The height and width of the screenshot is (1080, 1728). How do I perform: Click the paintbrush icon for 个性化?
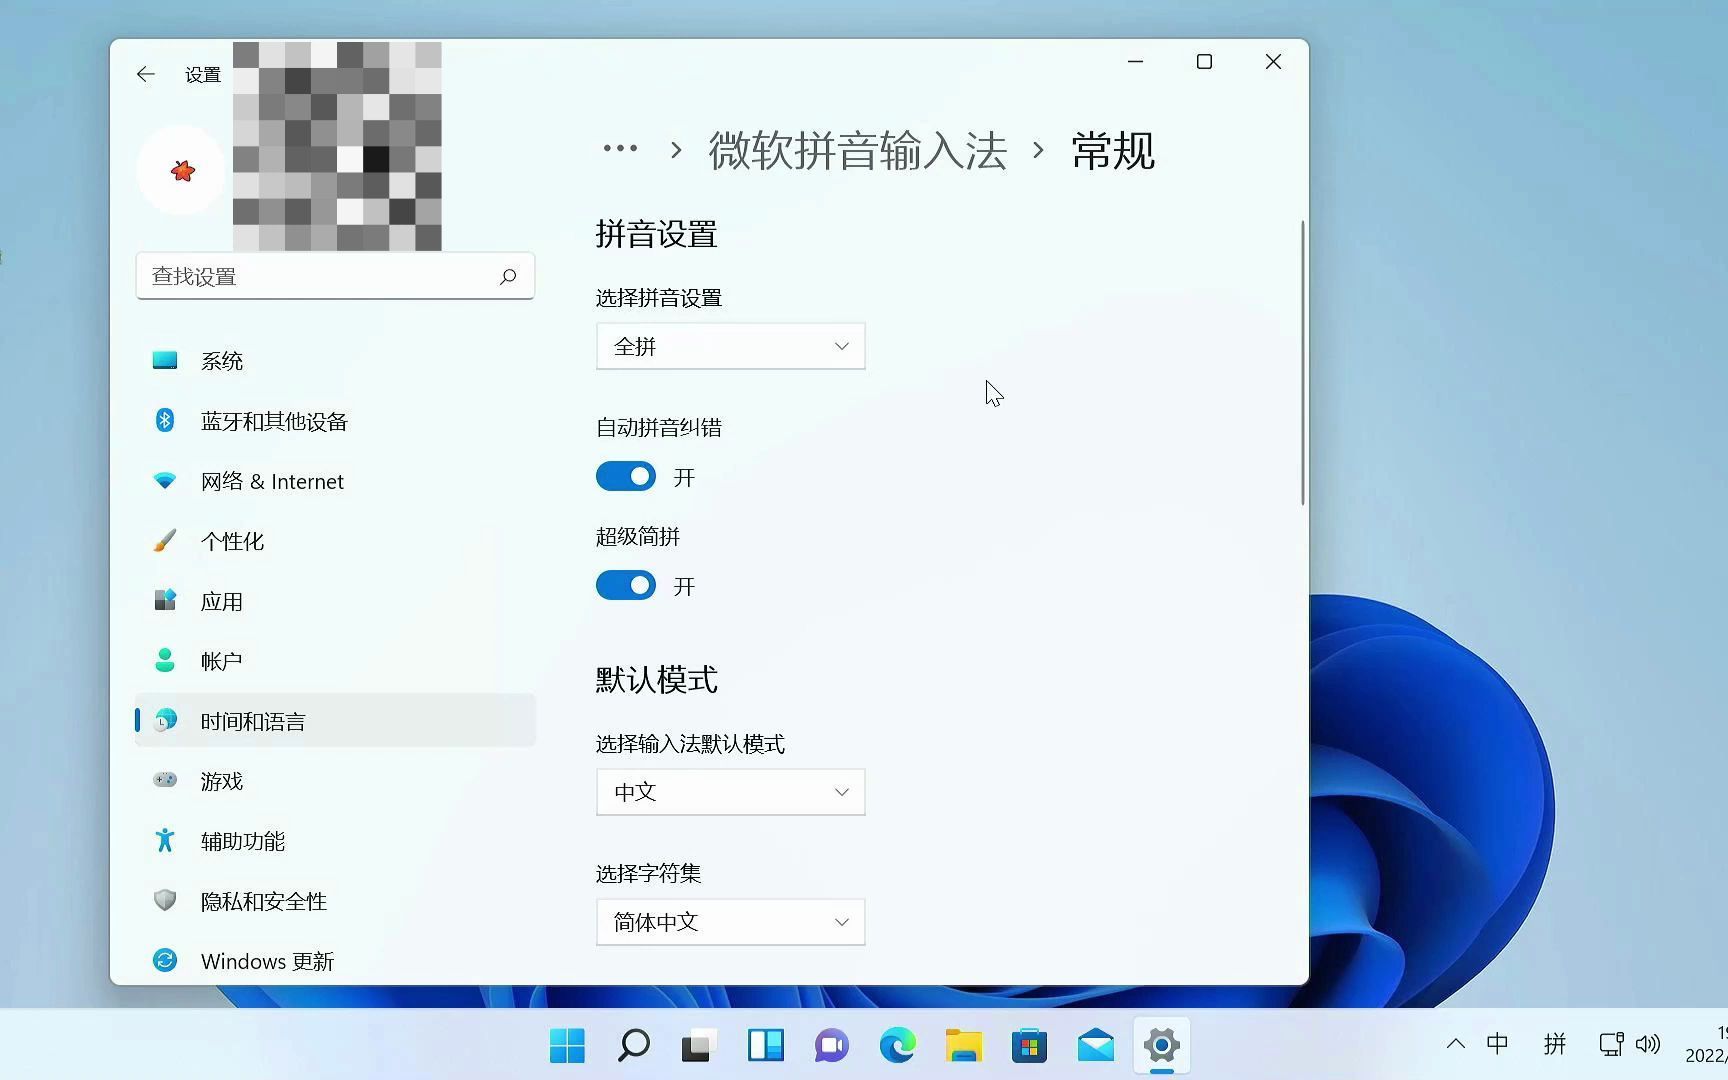coord(165,541)
